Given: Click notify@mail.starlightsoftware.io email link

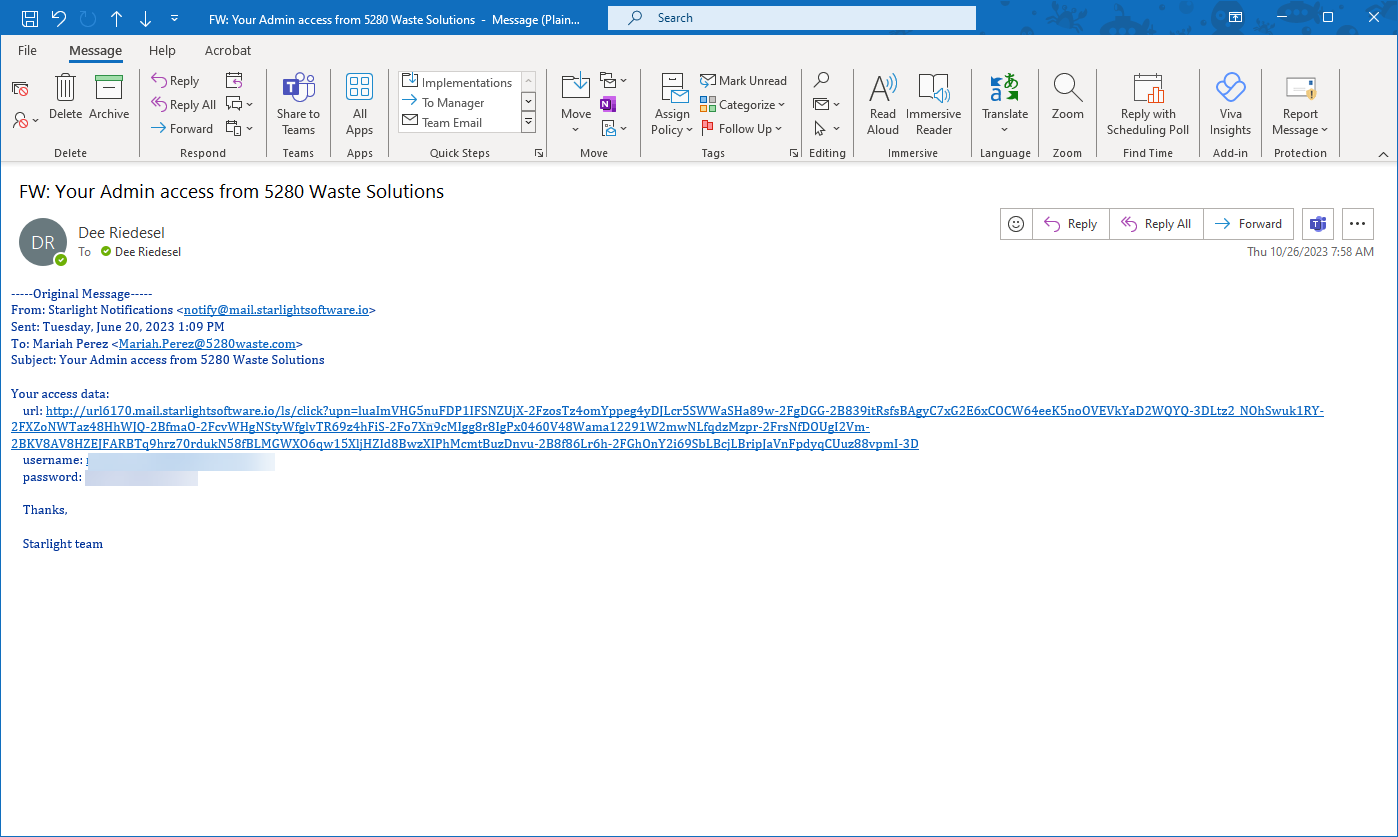Looking at the screenshot, I should click(x=276, y=310).
